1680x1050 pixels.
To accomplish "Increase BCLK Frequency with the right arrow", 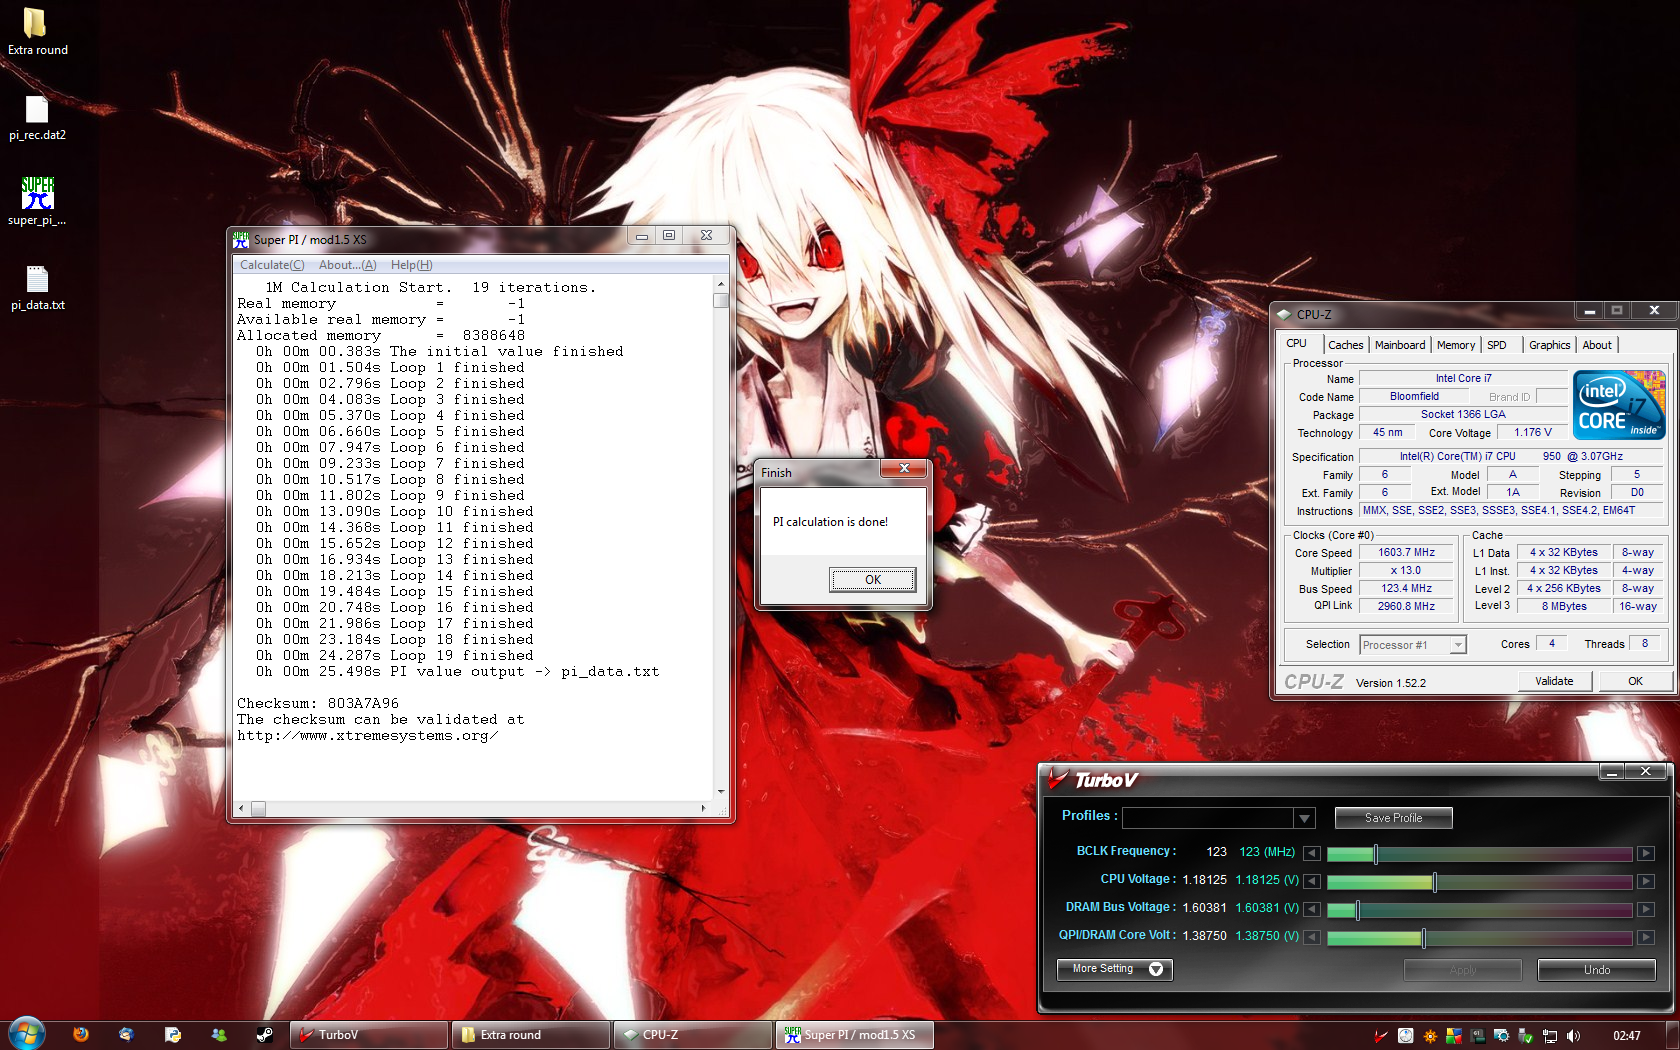I will click(x=1645, y=853).
